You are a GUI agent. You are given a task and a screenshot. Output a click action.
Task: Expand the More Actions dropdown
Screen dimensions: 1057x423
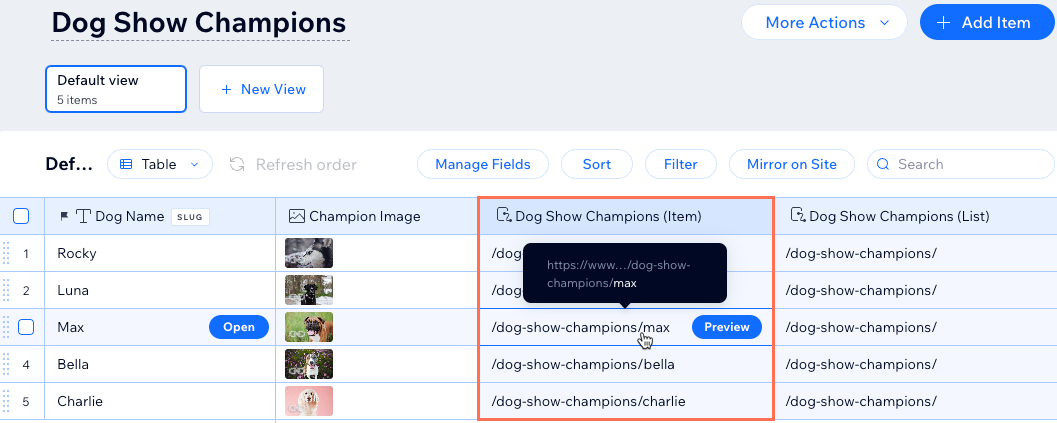pyautogui.click(x=824, y=22)
